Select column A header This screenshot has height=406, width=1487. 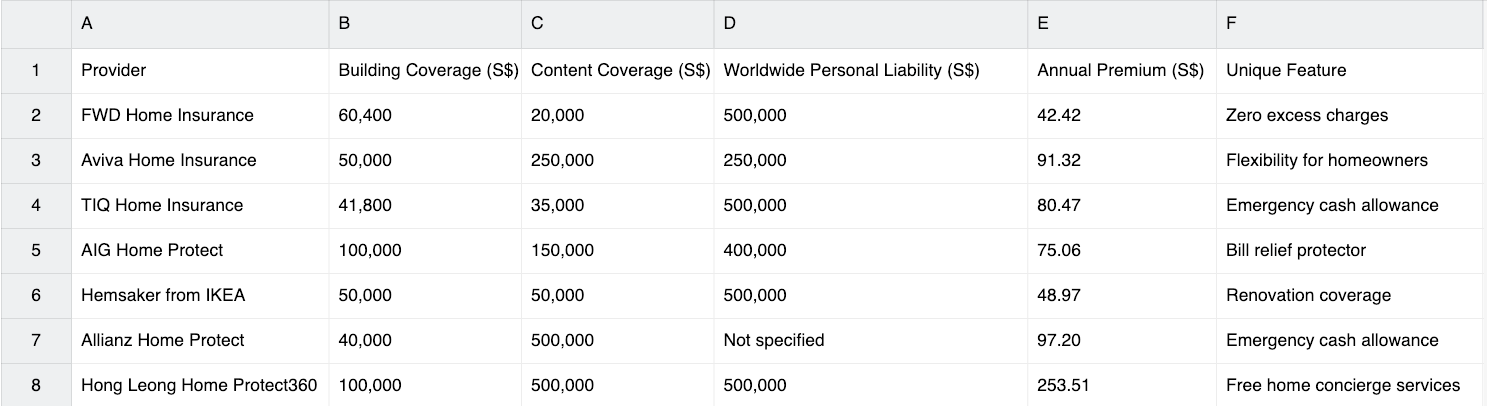point(200,24)
